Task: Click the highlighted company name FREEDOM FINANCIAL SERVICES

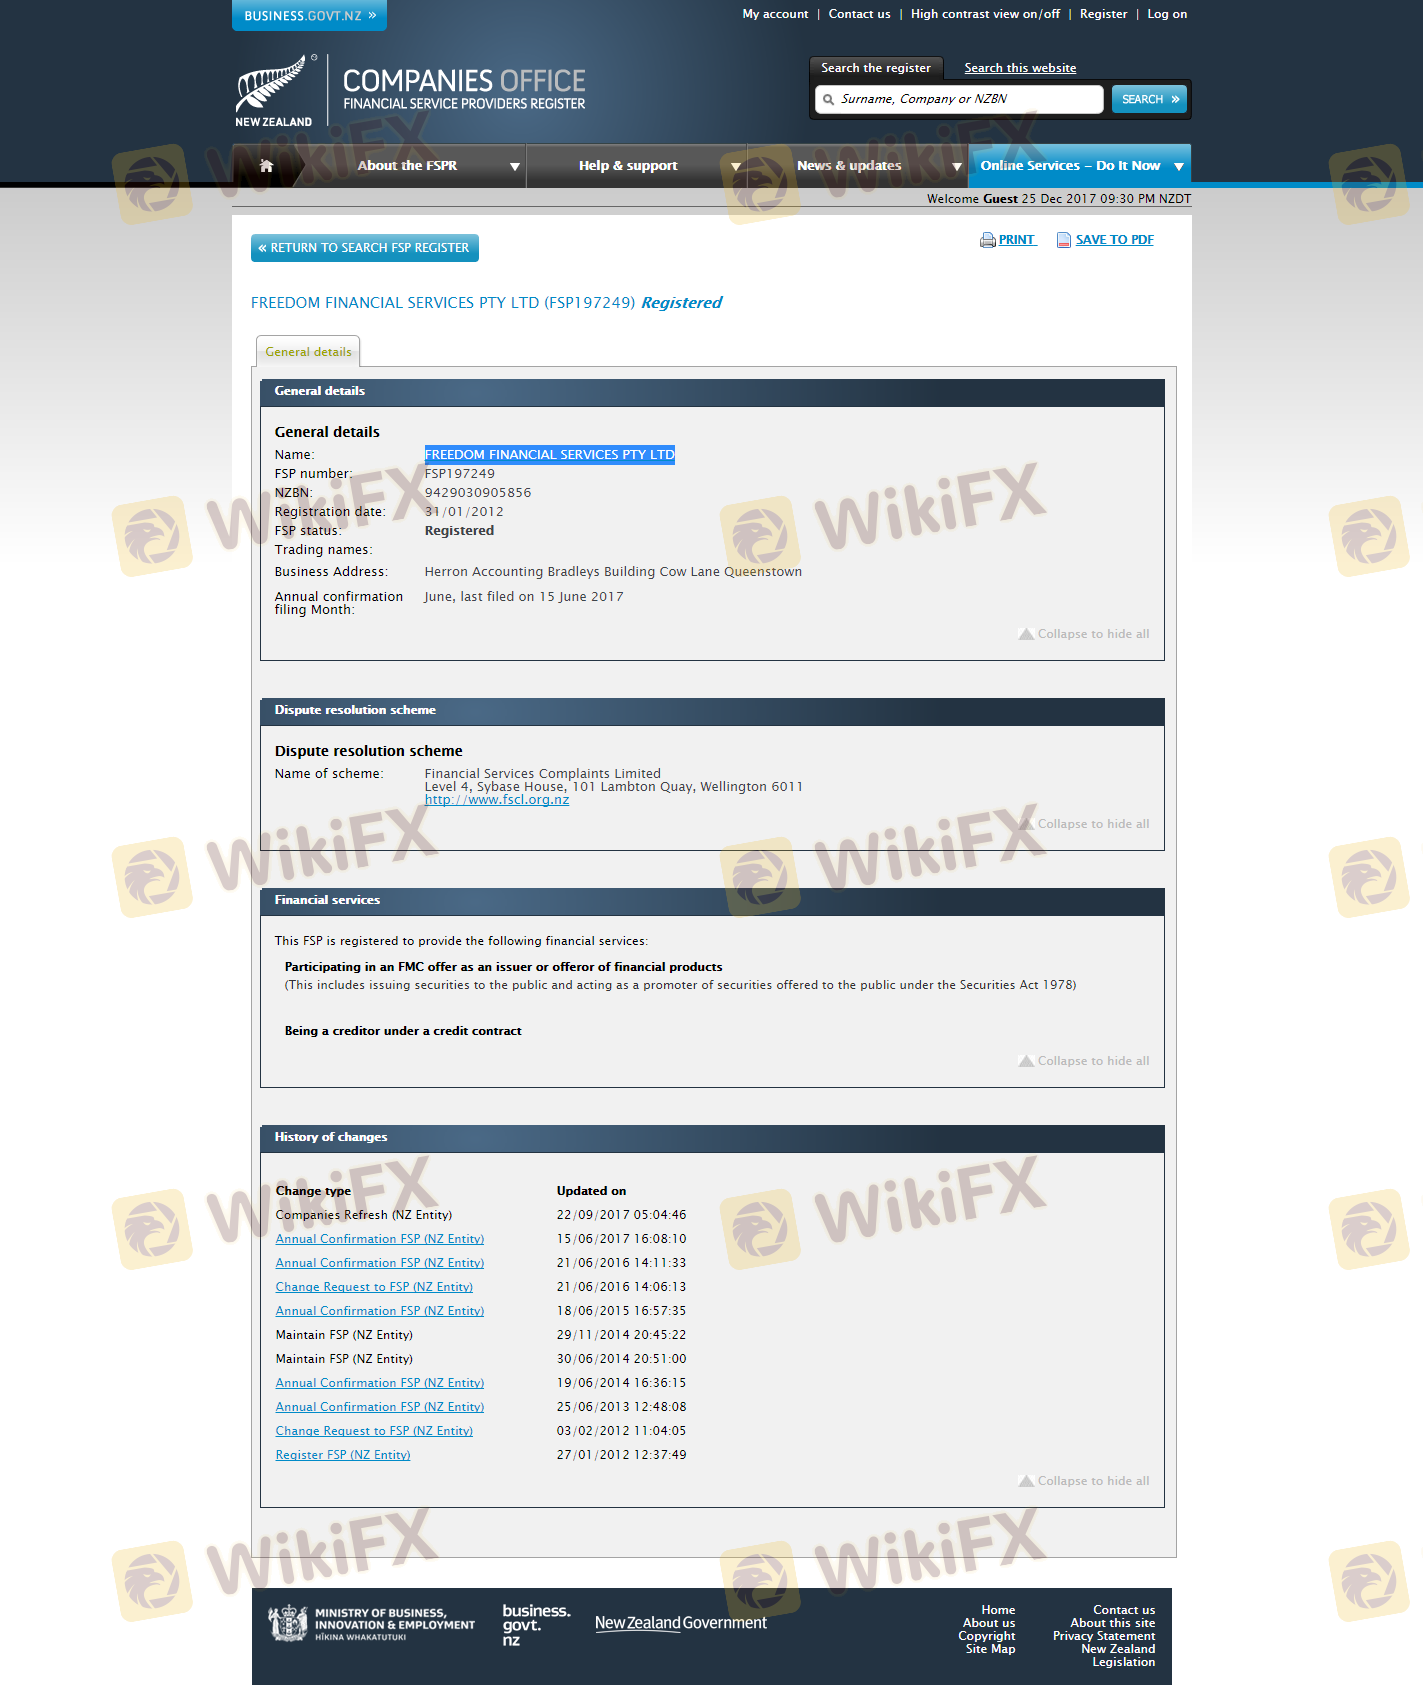Action: 550,455
